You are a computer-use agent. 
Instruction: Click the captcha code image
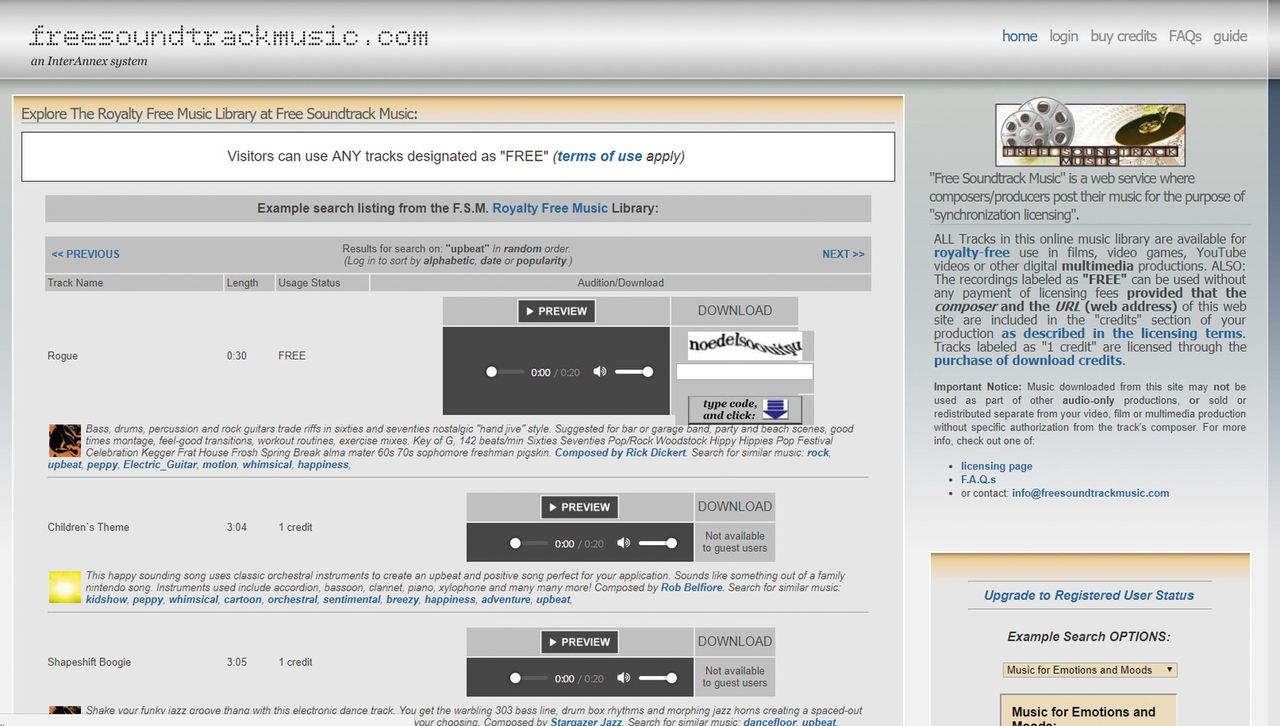[x=745, y=346]
